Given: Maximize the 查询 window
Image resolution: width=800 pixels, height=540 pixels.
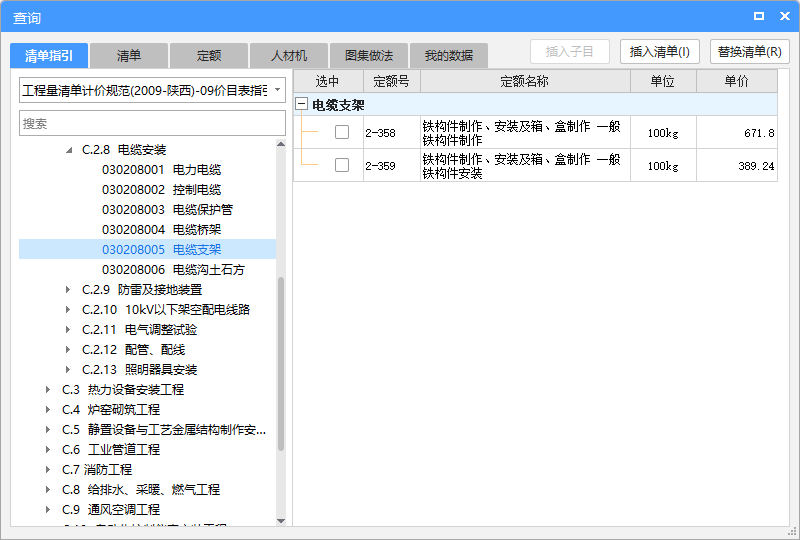Looking at the screenshot, I should [759, 16].
